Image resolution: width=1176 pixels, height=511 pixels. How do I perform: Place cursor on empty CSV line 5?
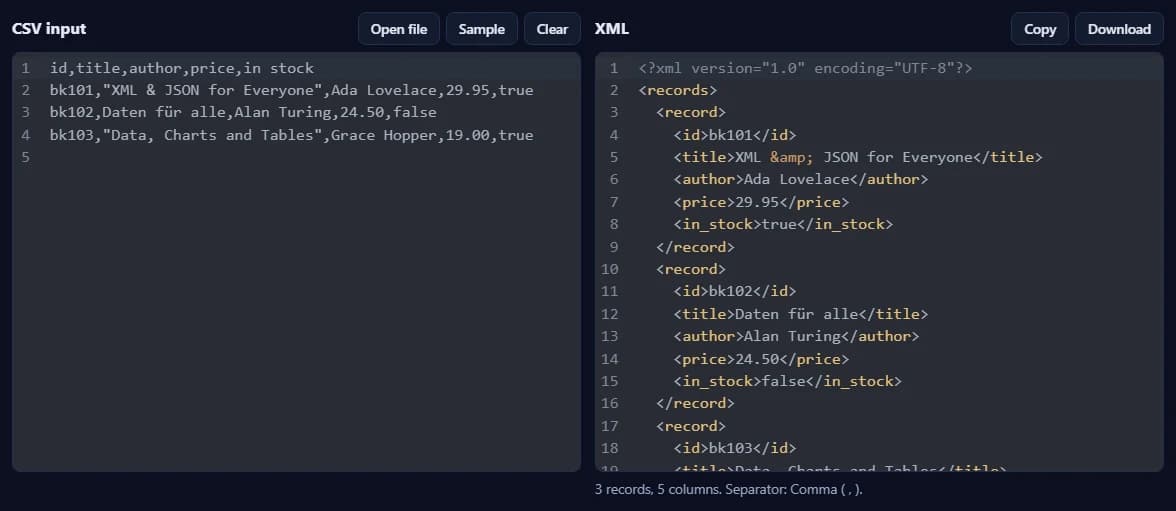(296, 158)
